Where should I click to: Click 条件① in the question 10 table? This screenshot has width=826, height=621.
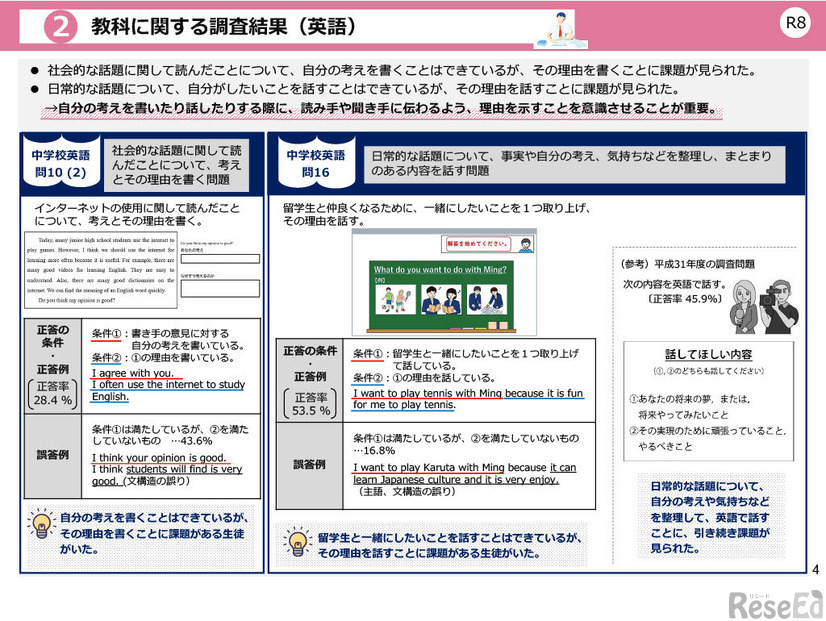tap(106, 333)
